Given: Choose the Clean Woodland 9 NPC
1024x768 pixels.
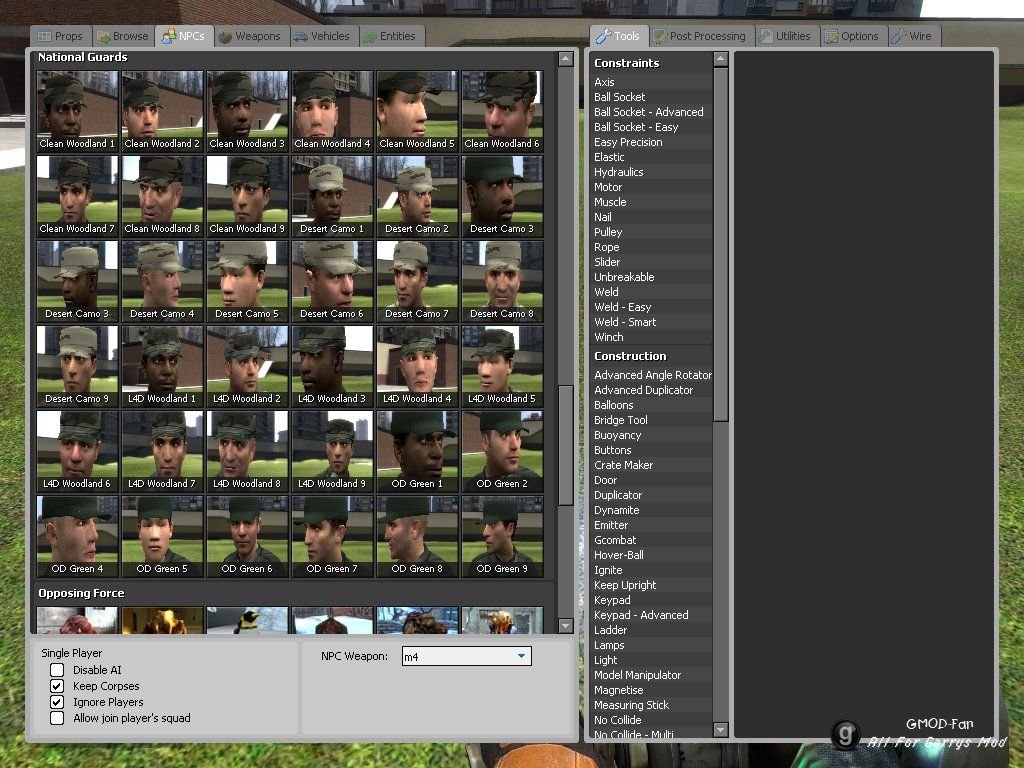Looking at the screenshot, I should pos(247,196).
